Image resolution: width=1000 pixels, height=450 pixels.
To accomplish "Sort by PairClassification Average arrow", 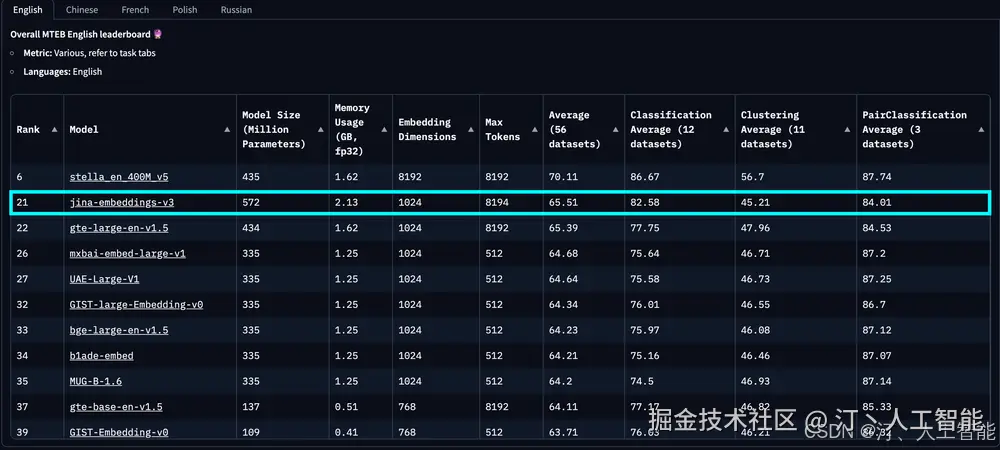I will coord(981,129).
